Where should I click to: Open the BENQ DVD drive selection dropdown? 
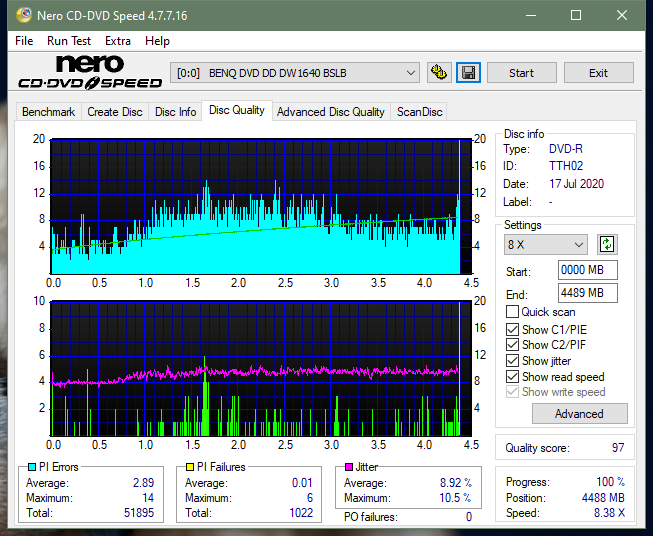(x=294, y=73)
